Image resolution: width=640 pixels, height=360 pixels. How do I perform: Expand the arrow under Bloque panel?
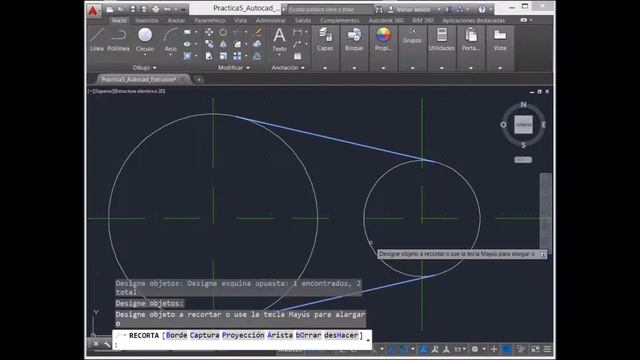354,68
